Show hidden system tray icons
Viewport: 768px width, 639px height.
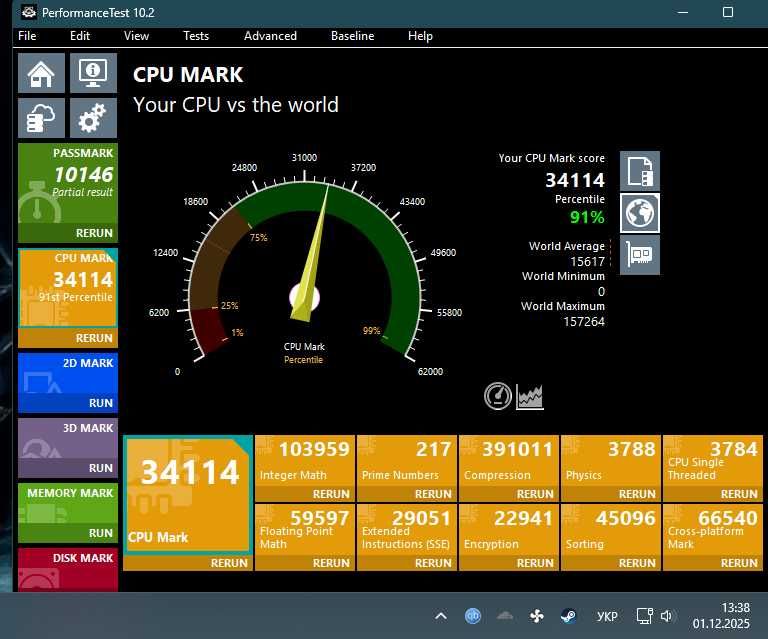pyautogui.click(x=441, y=616)
